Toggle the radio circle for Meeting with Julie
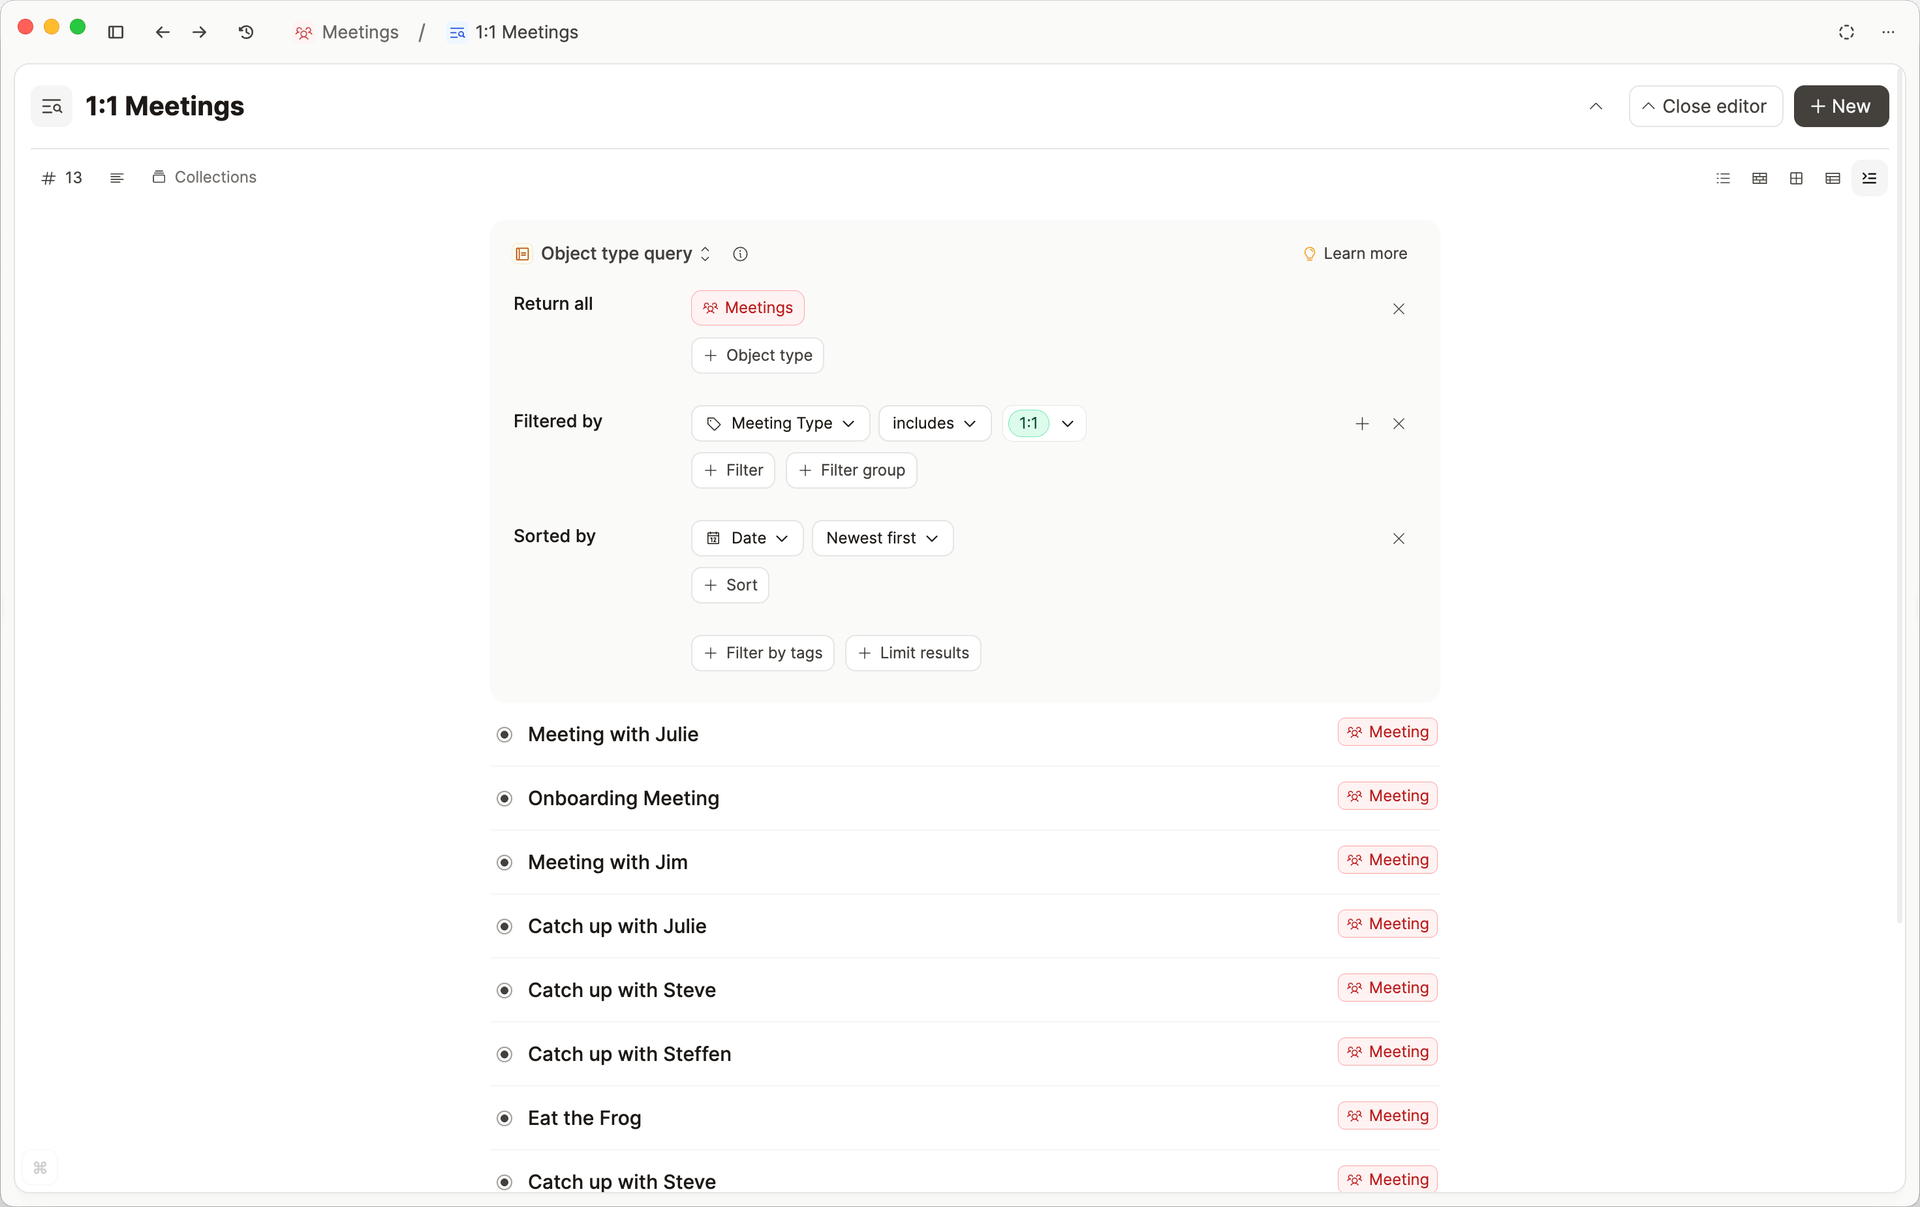This screenshot has width=1920, height=1207. tap(505, 735)
